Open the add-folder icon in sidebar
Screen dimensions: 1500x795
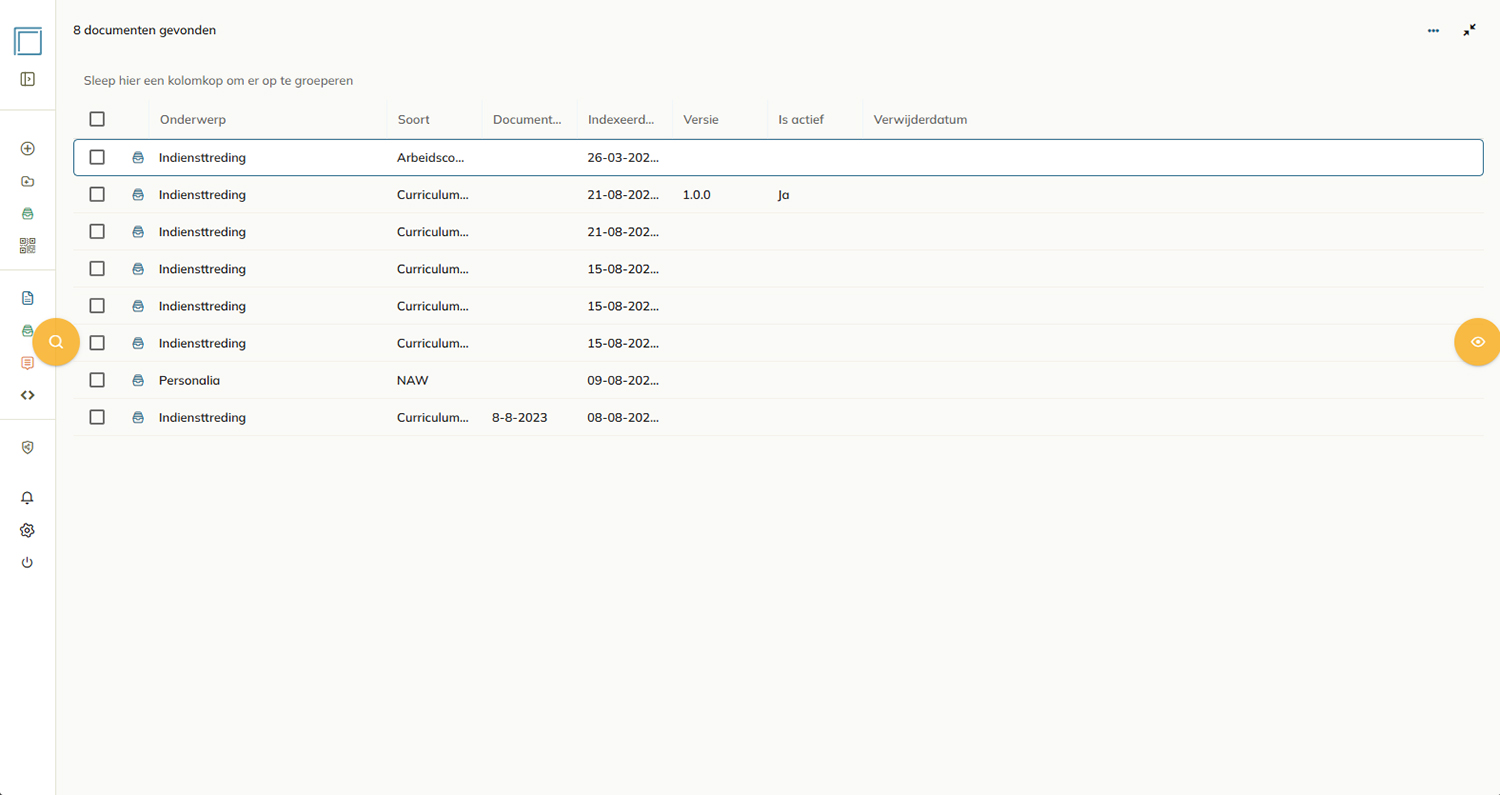point(27,181)
